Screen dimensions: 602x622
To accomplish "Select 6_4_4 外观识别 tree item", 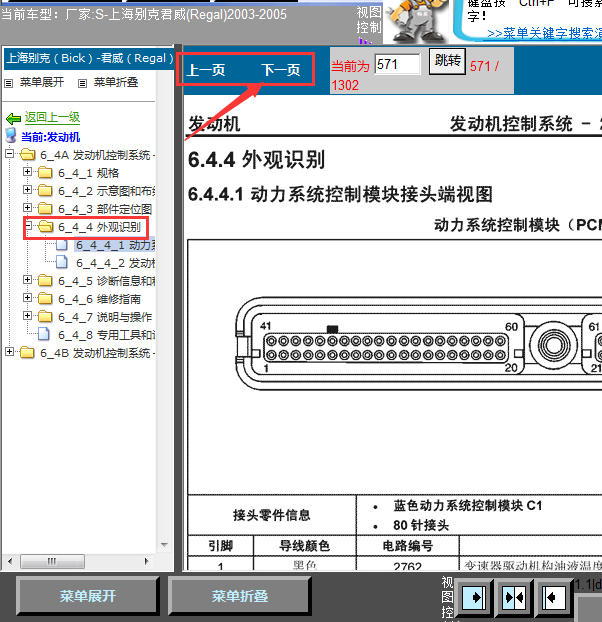I will point(100,227).
